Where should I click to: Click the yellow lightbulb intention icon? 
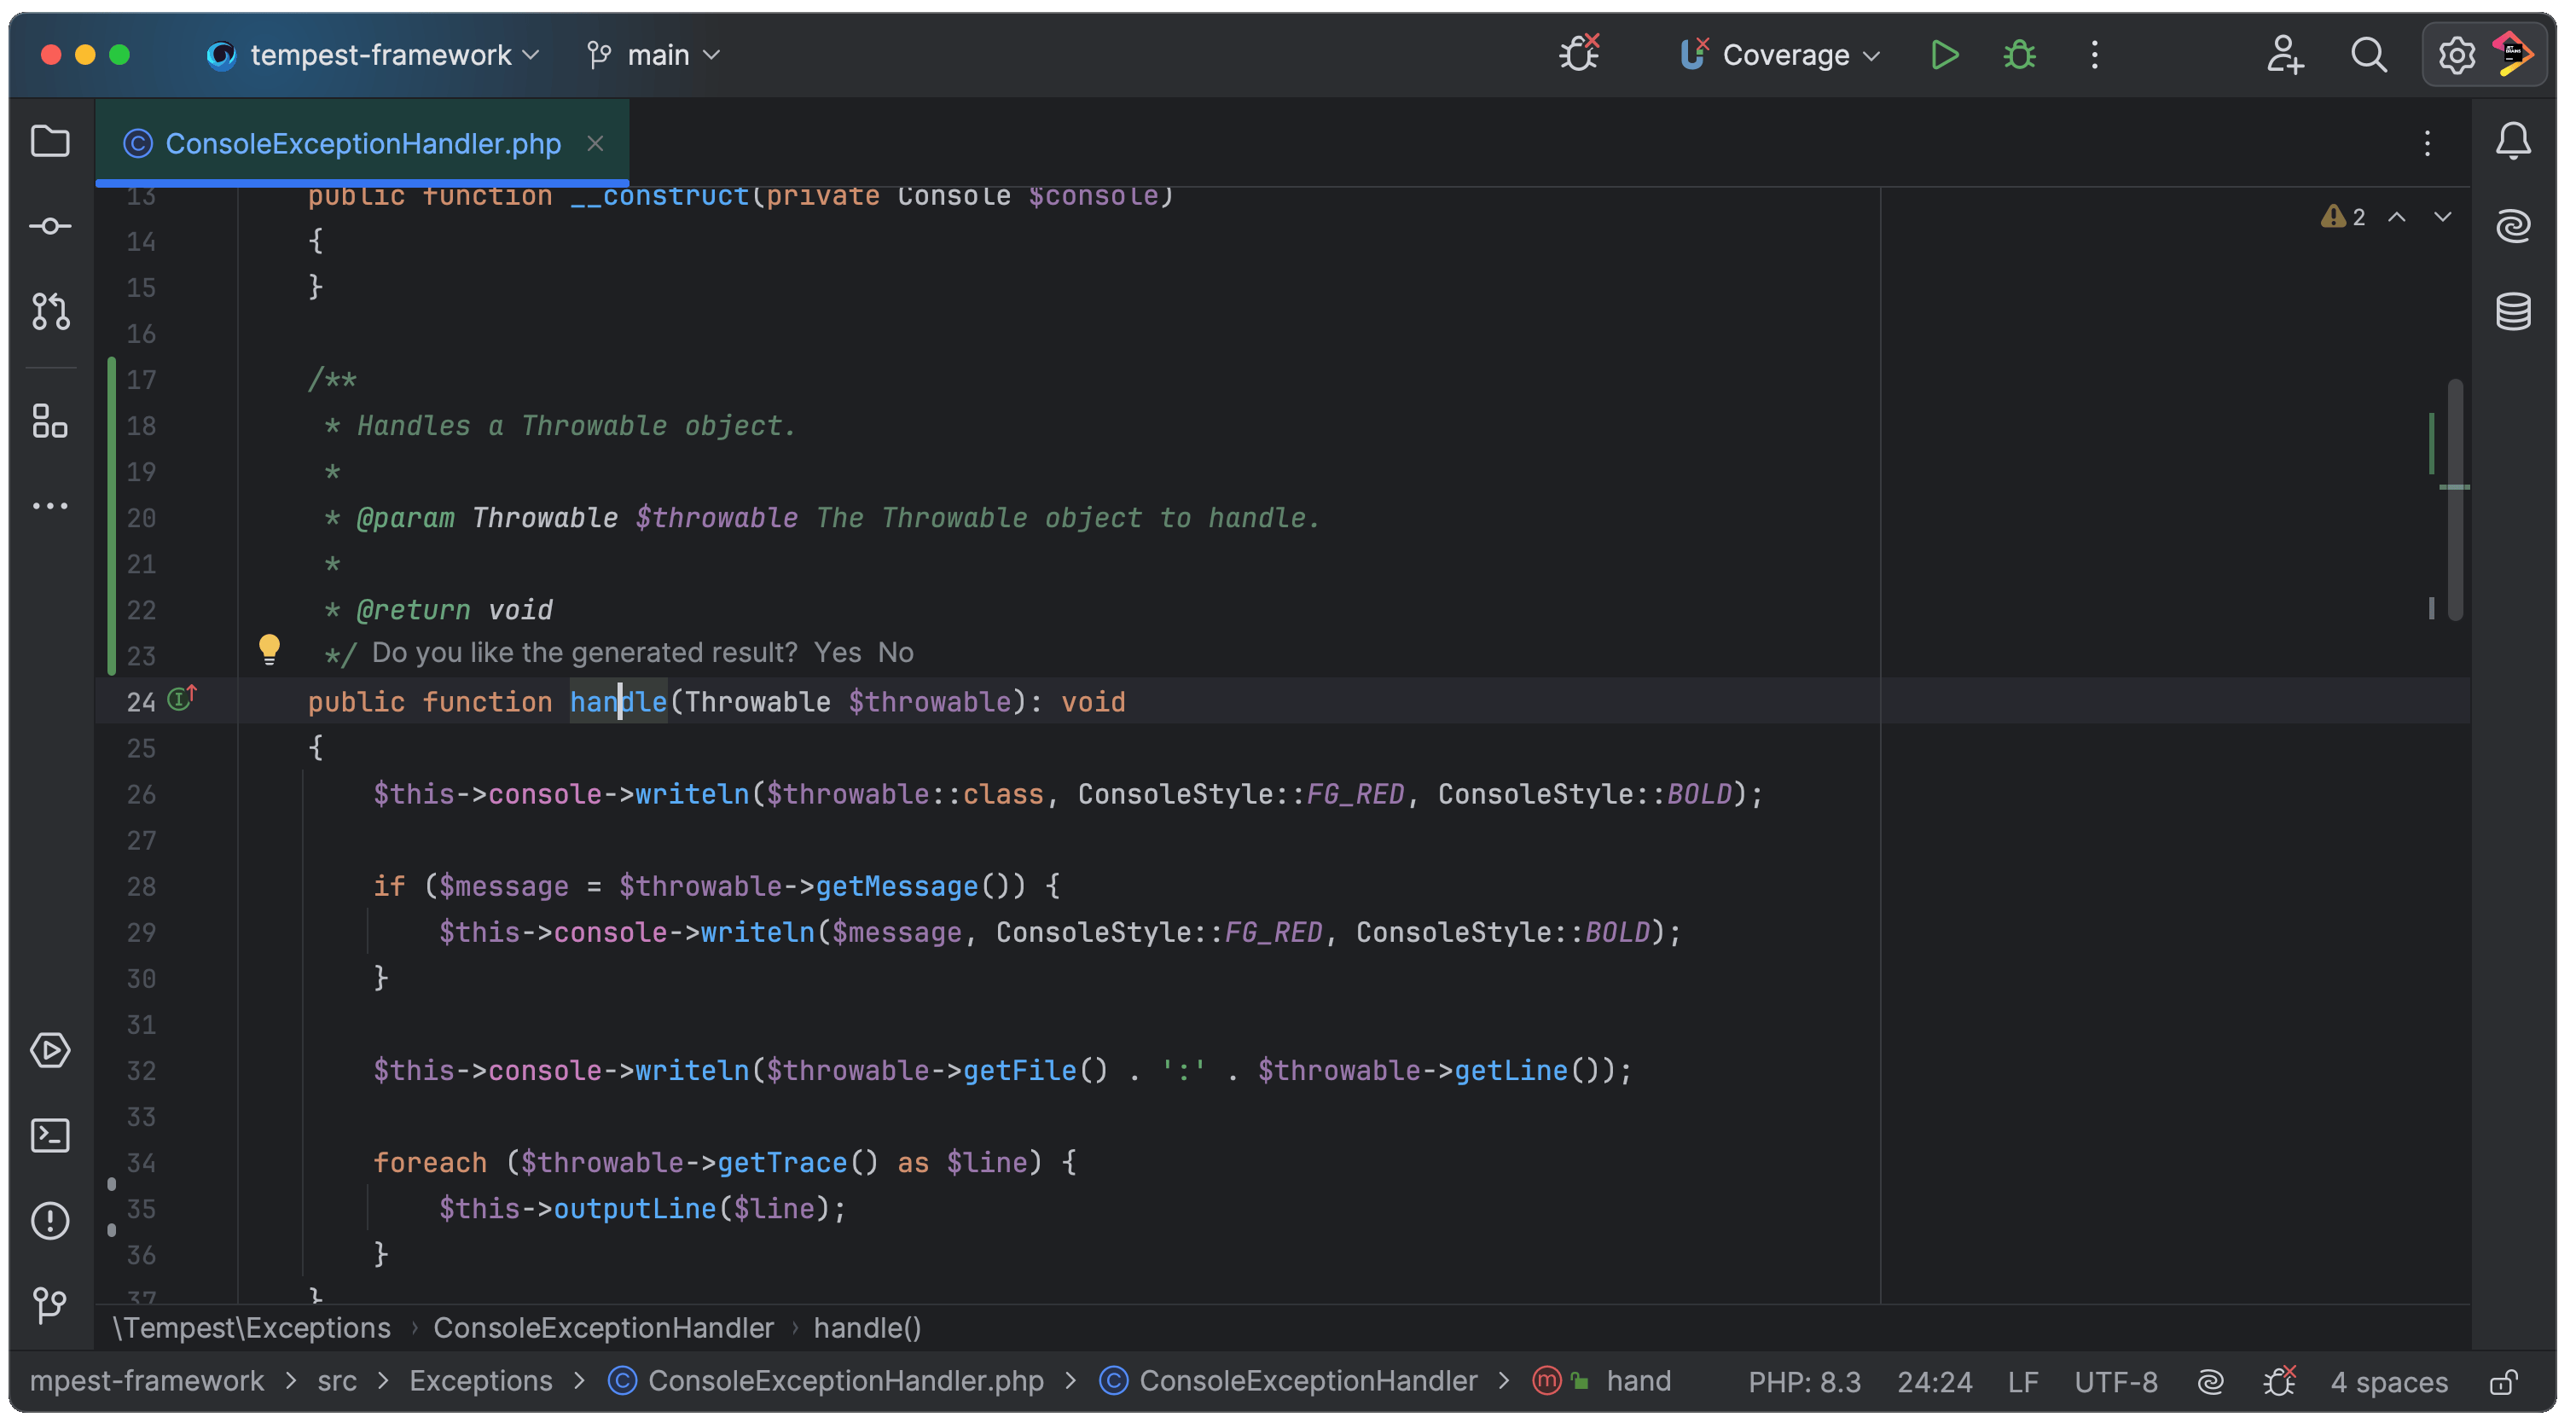coord(269,649)
